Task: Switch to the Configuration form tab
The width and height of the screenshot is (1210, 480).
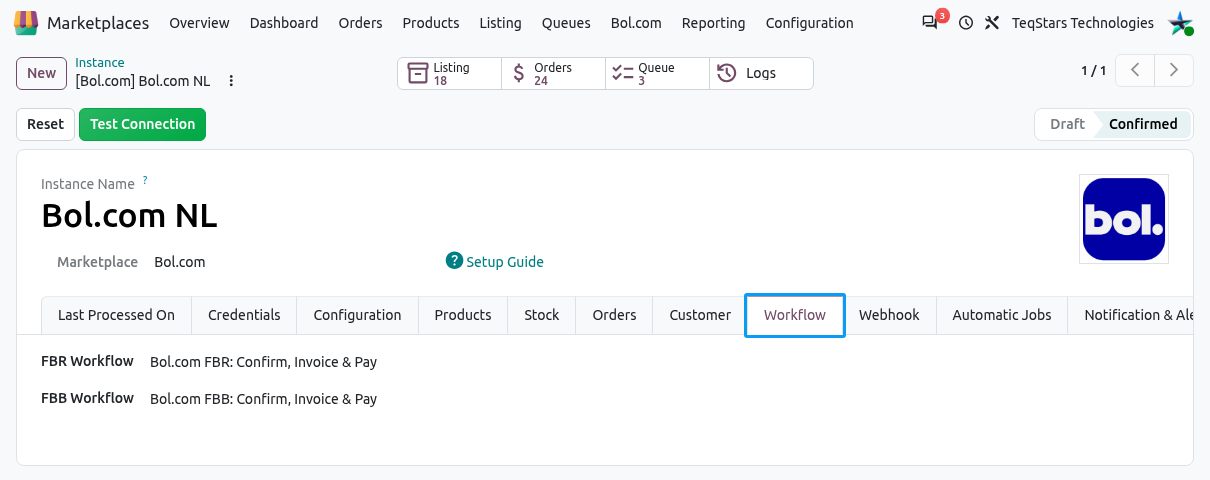Action: (x=357, y=315)
